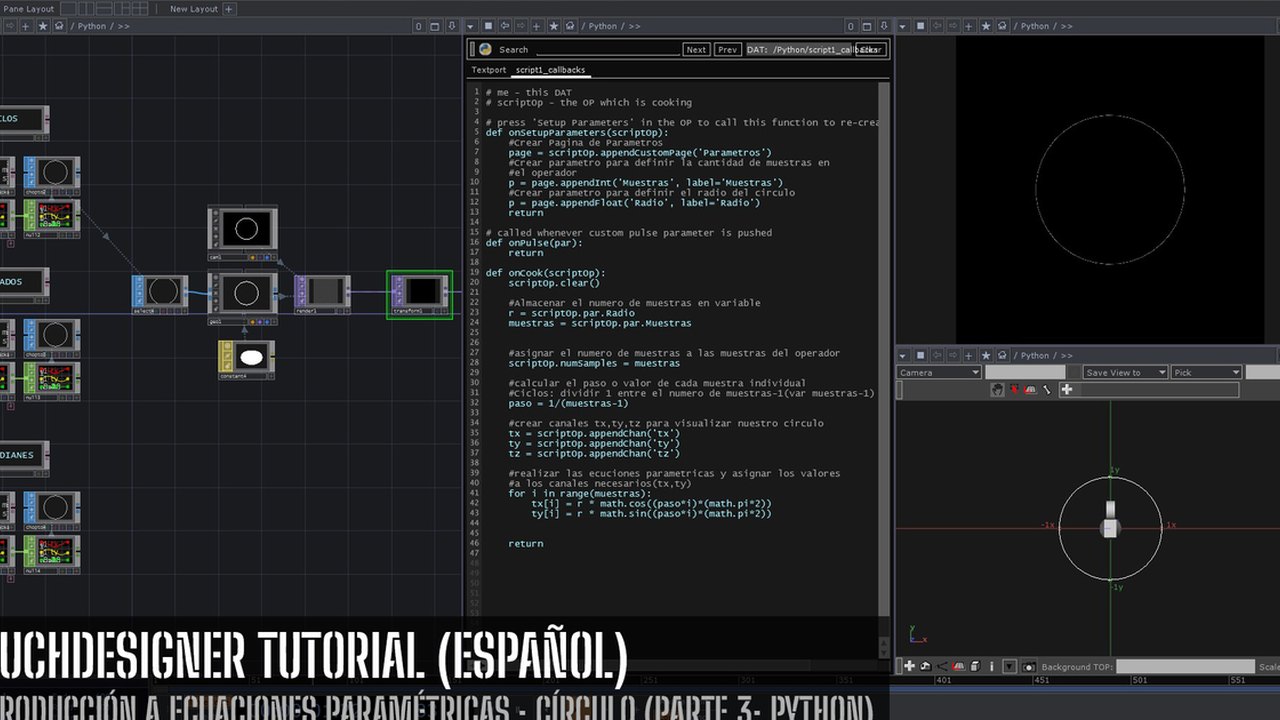The image size is (1280, 720).
Task: Click the bone icon in viewer toolbar
Action: (1047, 389)
